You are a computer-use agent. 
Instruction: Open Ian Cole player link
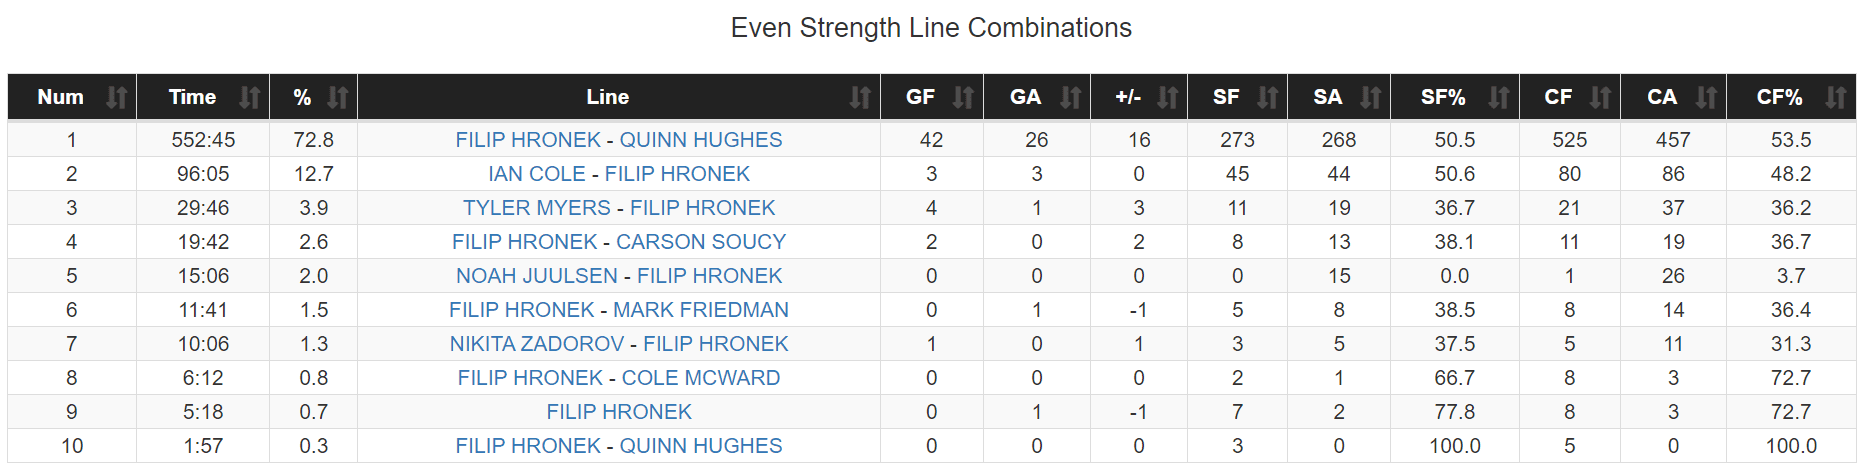pyautogui.click(x=537, y=174)
